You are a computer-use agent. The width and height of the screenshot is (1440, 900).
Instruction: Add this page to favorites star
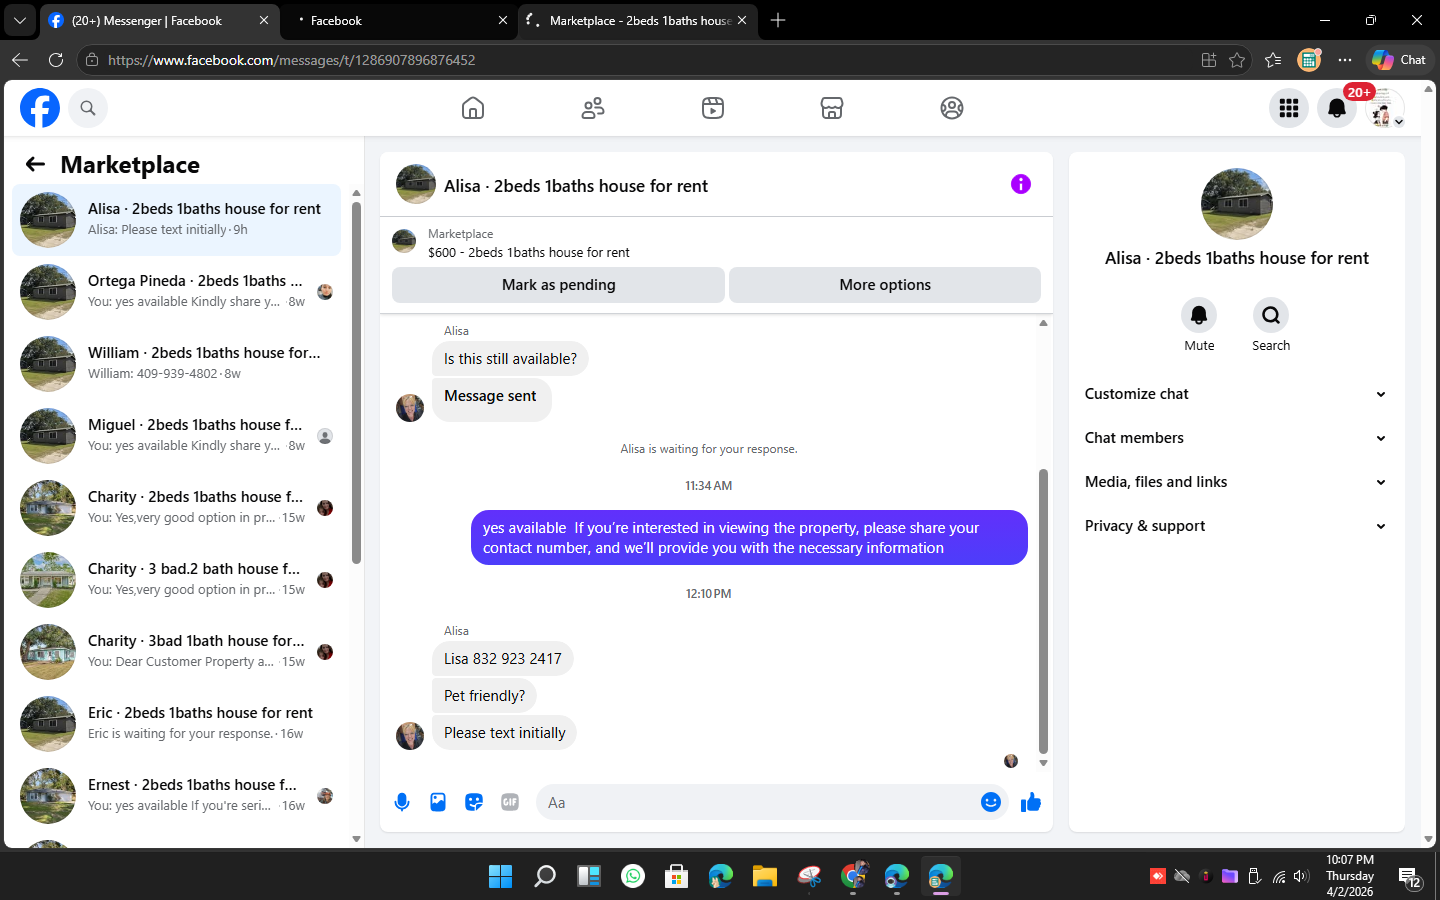click(1237, 60)
